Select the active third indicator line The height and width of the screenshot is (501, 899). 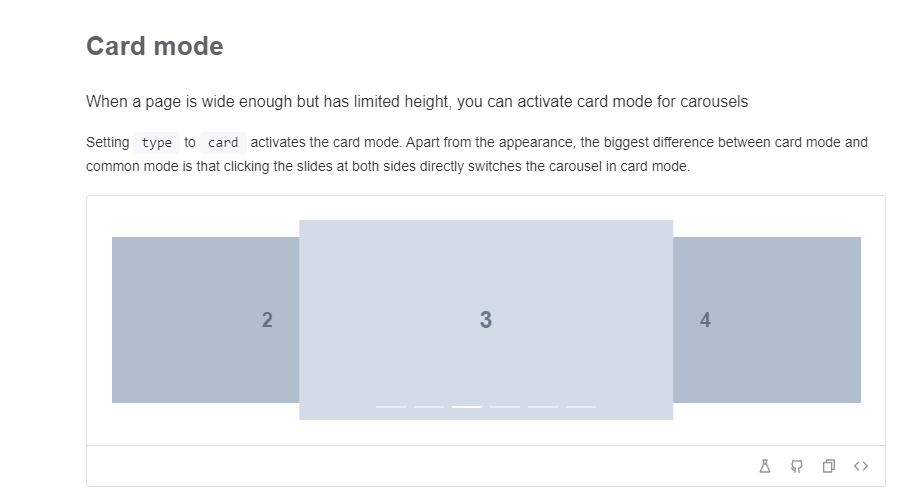coord(467,406)
